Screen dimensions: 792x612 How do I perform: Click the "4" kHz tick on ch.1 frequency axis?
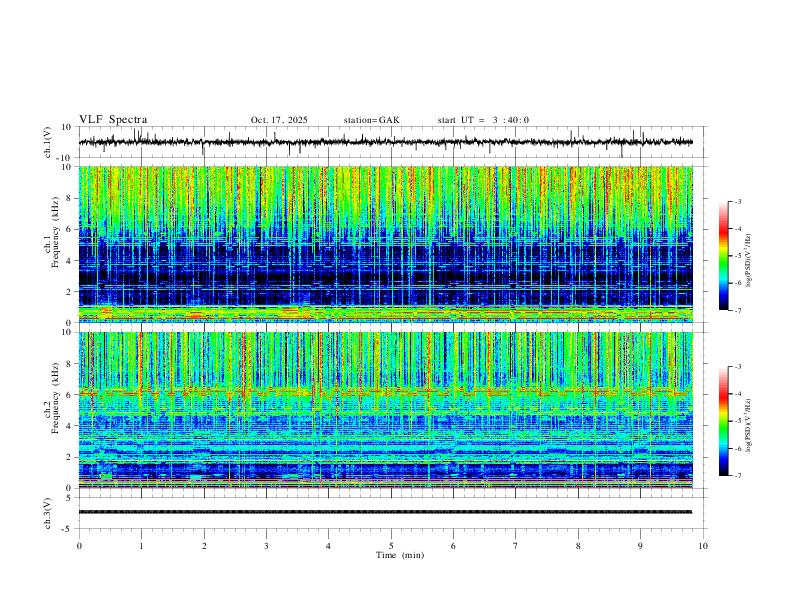coord(70,261)
